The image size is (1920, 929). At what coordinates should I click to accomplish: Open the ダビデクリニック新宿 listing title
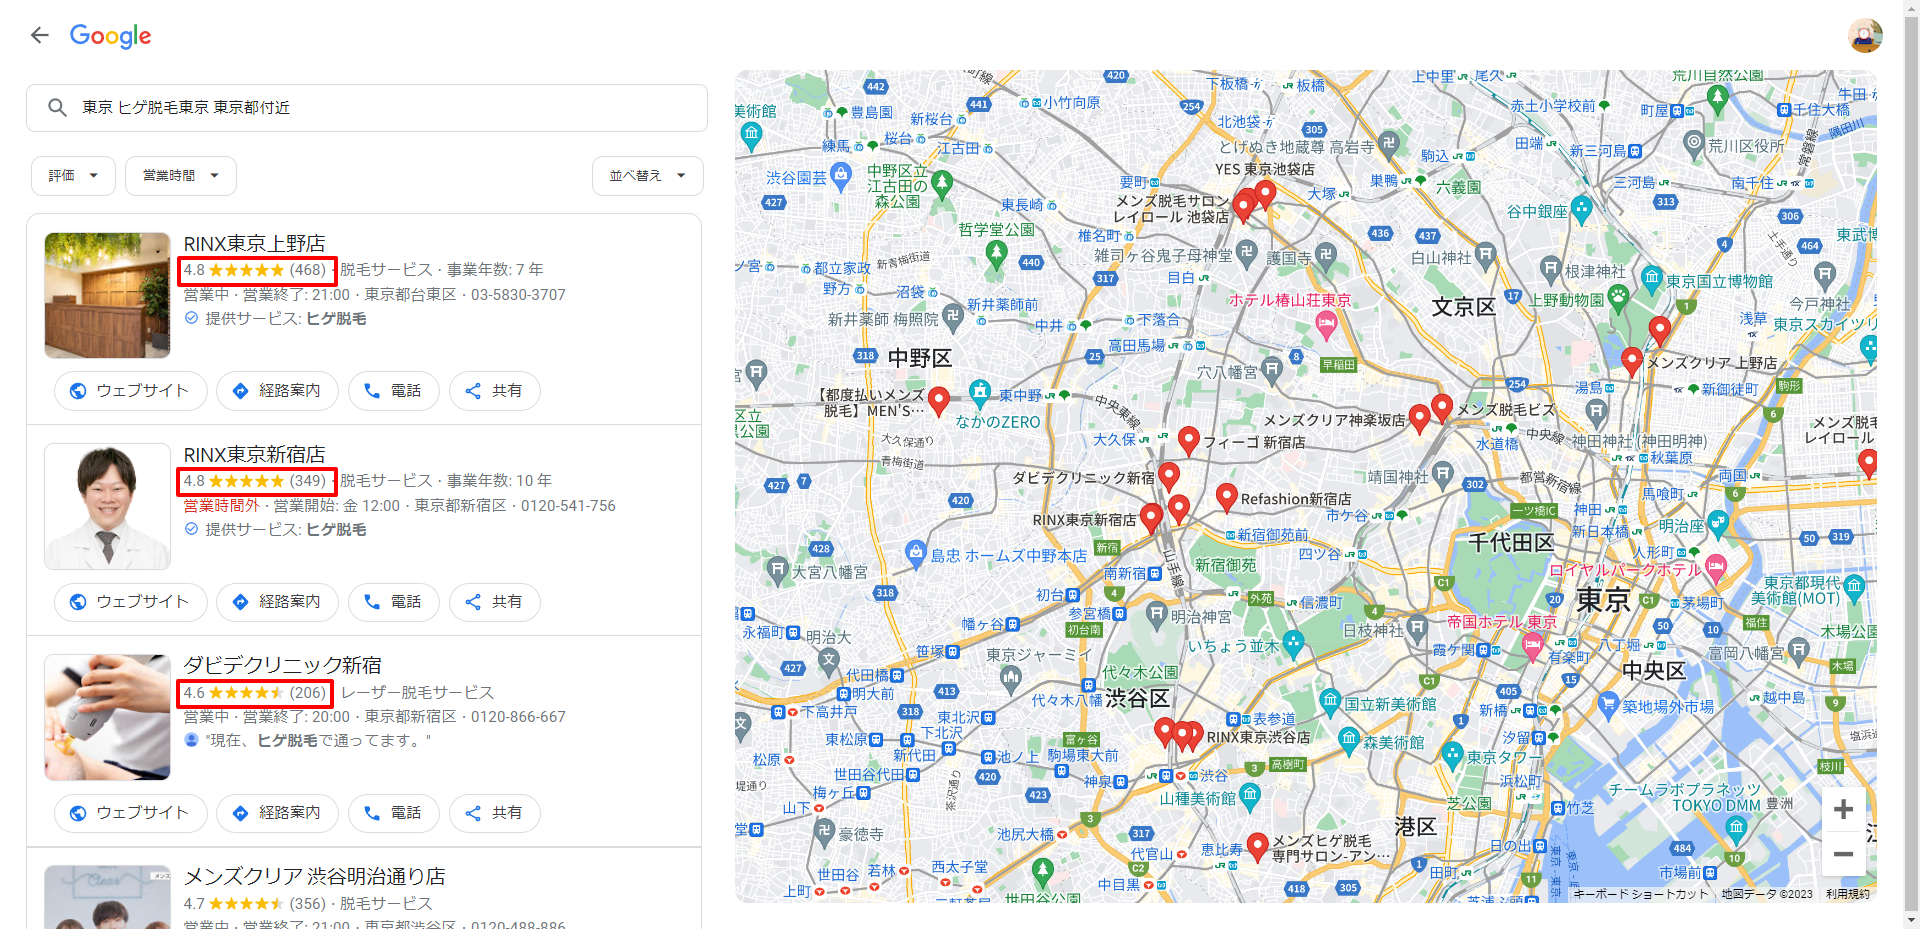pos(282,665)
